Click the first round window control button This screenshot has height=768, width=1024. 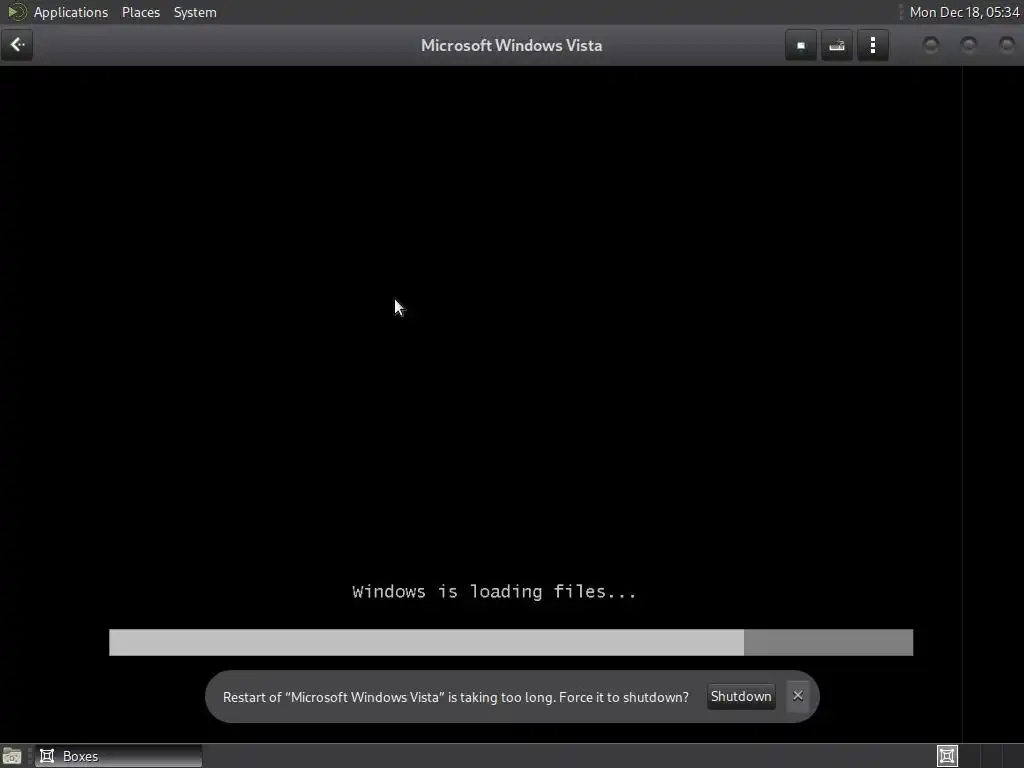[931, 44]
